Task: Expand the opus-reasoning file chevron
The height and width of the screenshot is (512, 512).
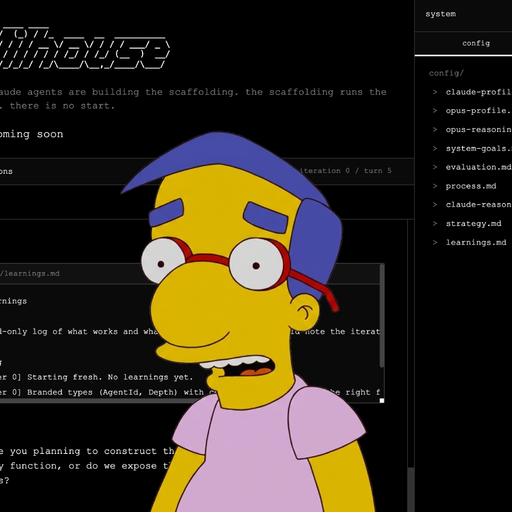Action: click(x=435, y=130)
